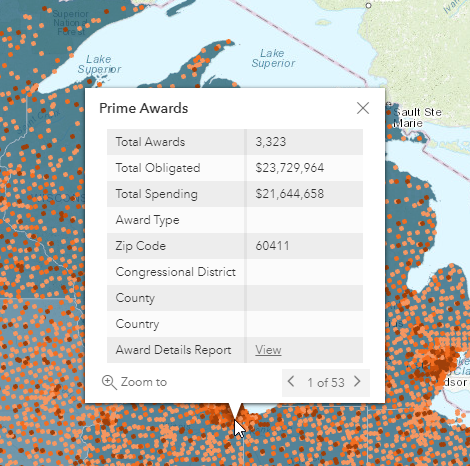Click the Prime Awards popup title
The height and width of the screenshot is (466, 470).
144,108
